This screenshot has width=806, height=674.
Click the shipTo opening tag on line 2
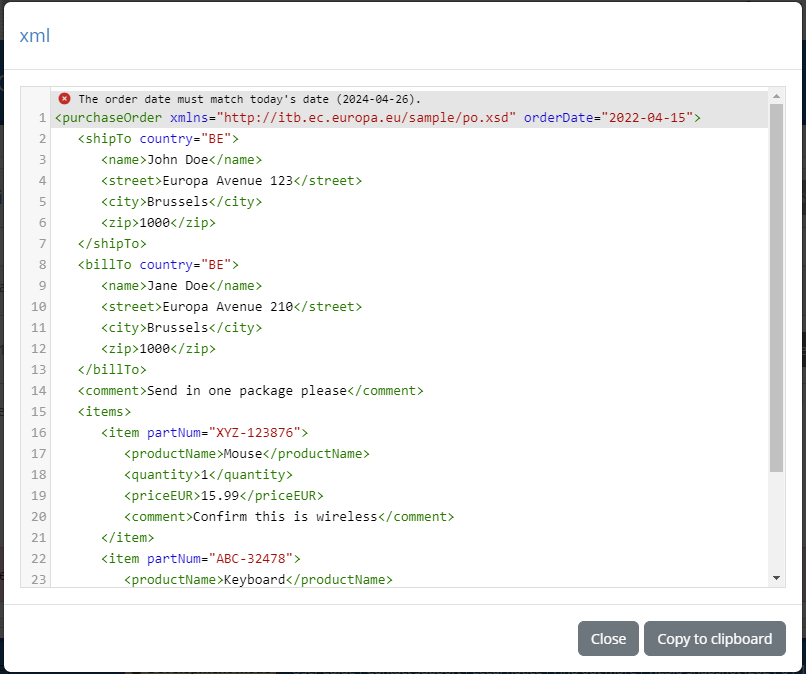pyautogui.click(x=158, y=139)
